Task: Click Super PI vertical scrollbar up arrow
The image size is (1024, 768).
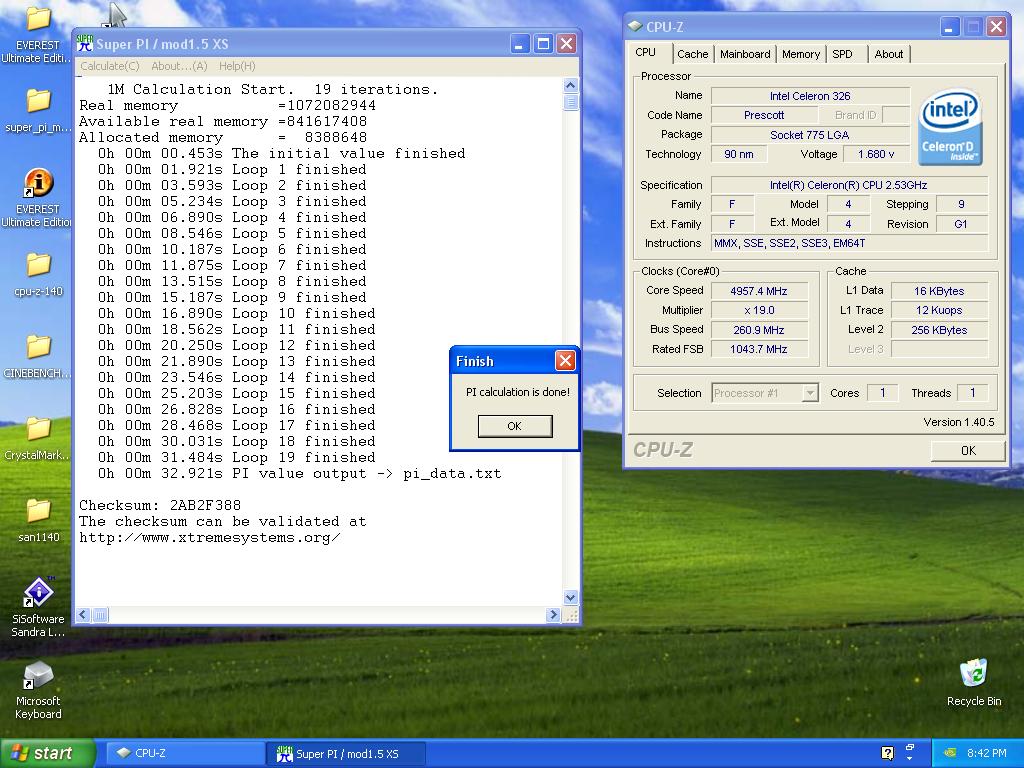Action: [570, 86]
